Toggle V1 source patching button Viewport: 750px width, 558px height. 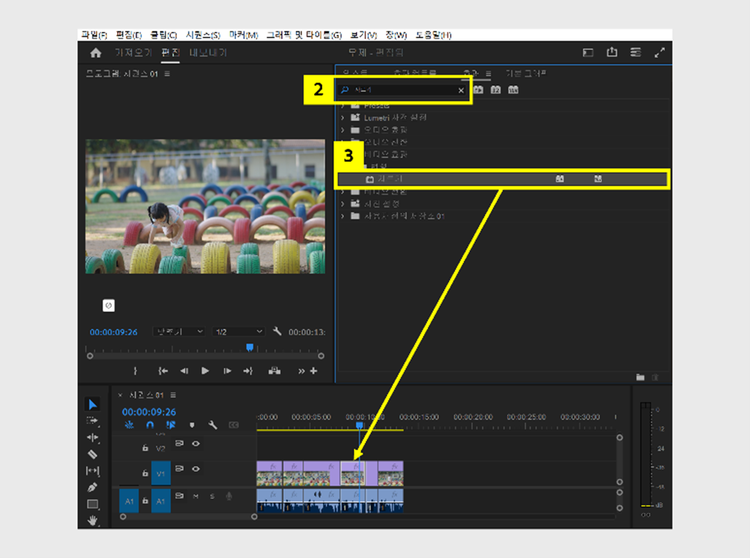tap(161, 473)
